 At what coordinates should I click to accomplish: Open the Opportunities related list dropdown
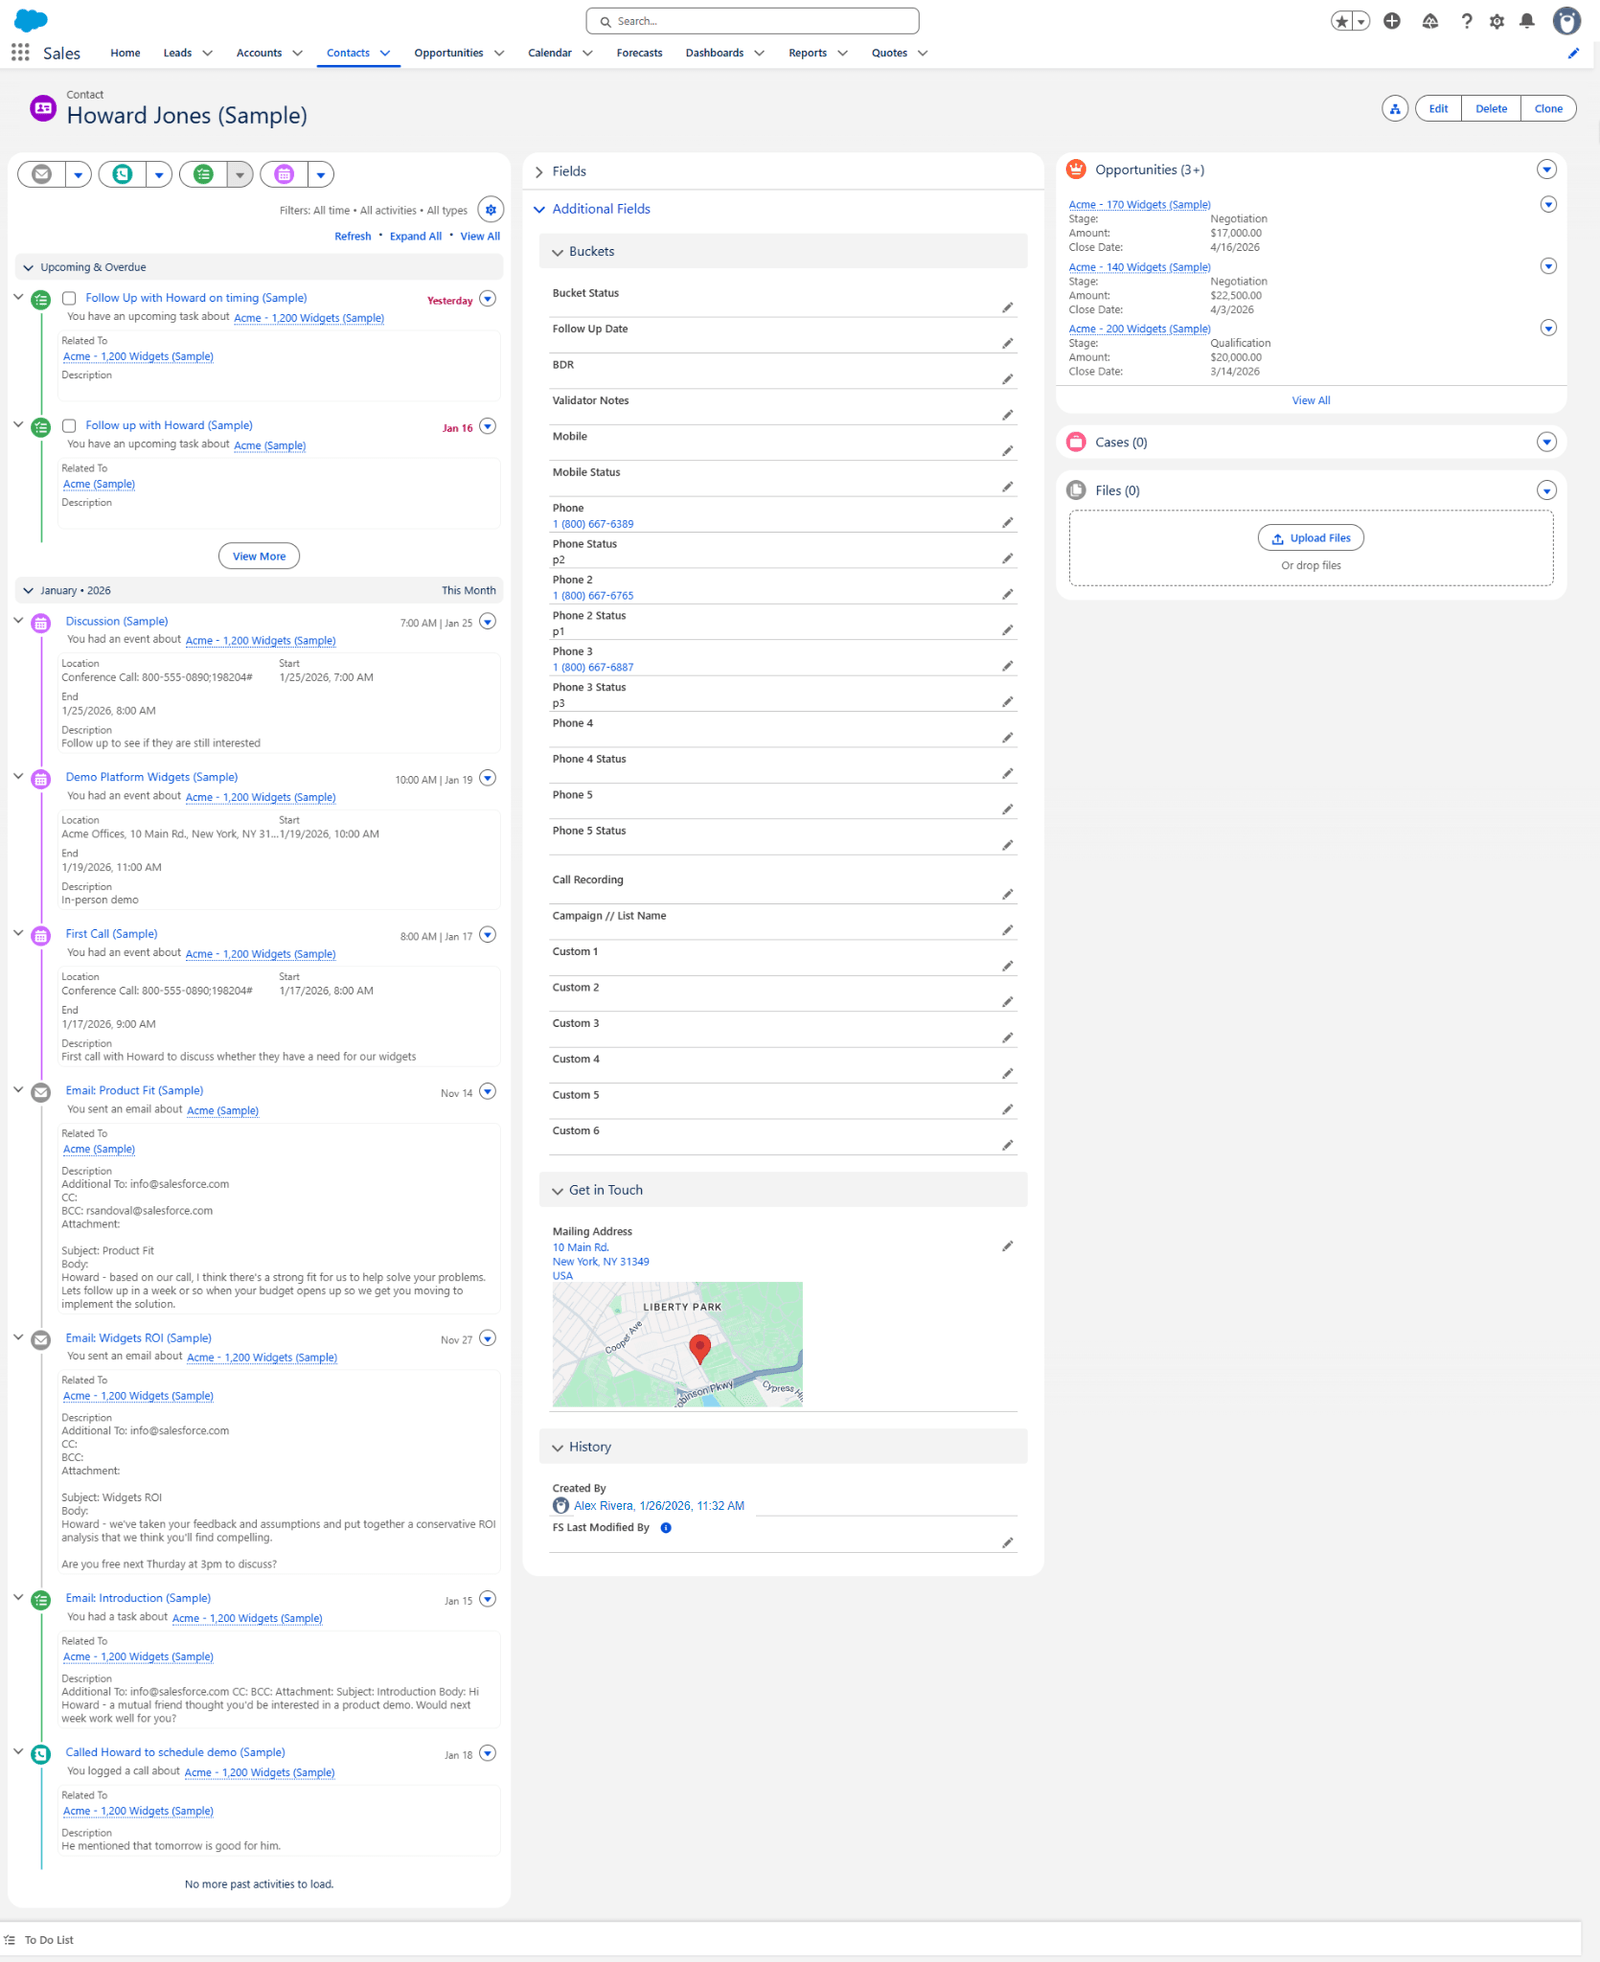[x=1547, y=170]
